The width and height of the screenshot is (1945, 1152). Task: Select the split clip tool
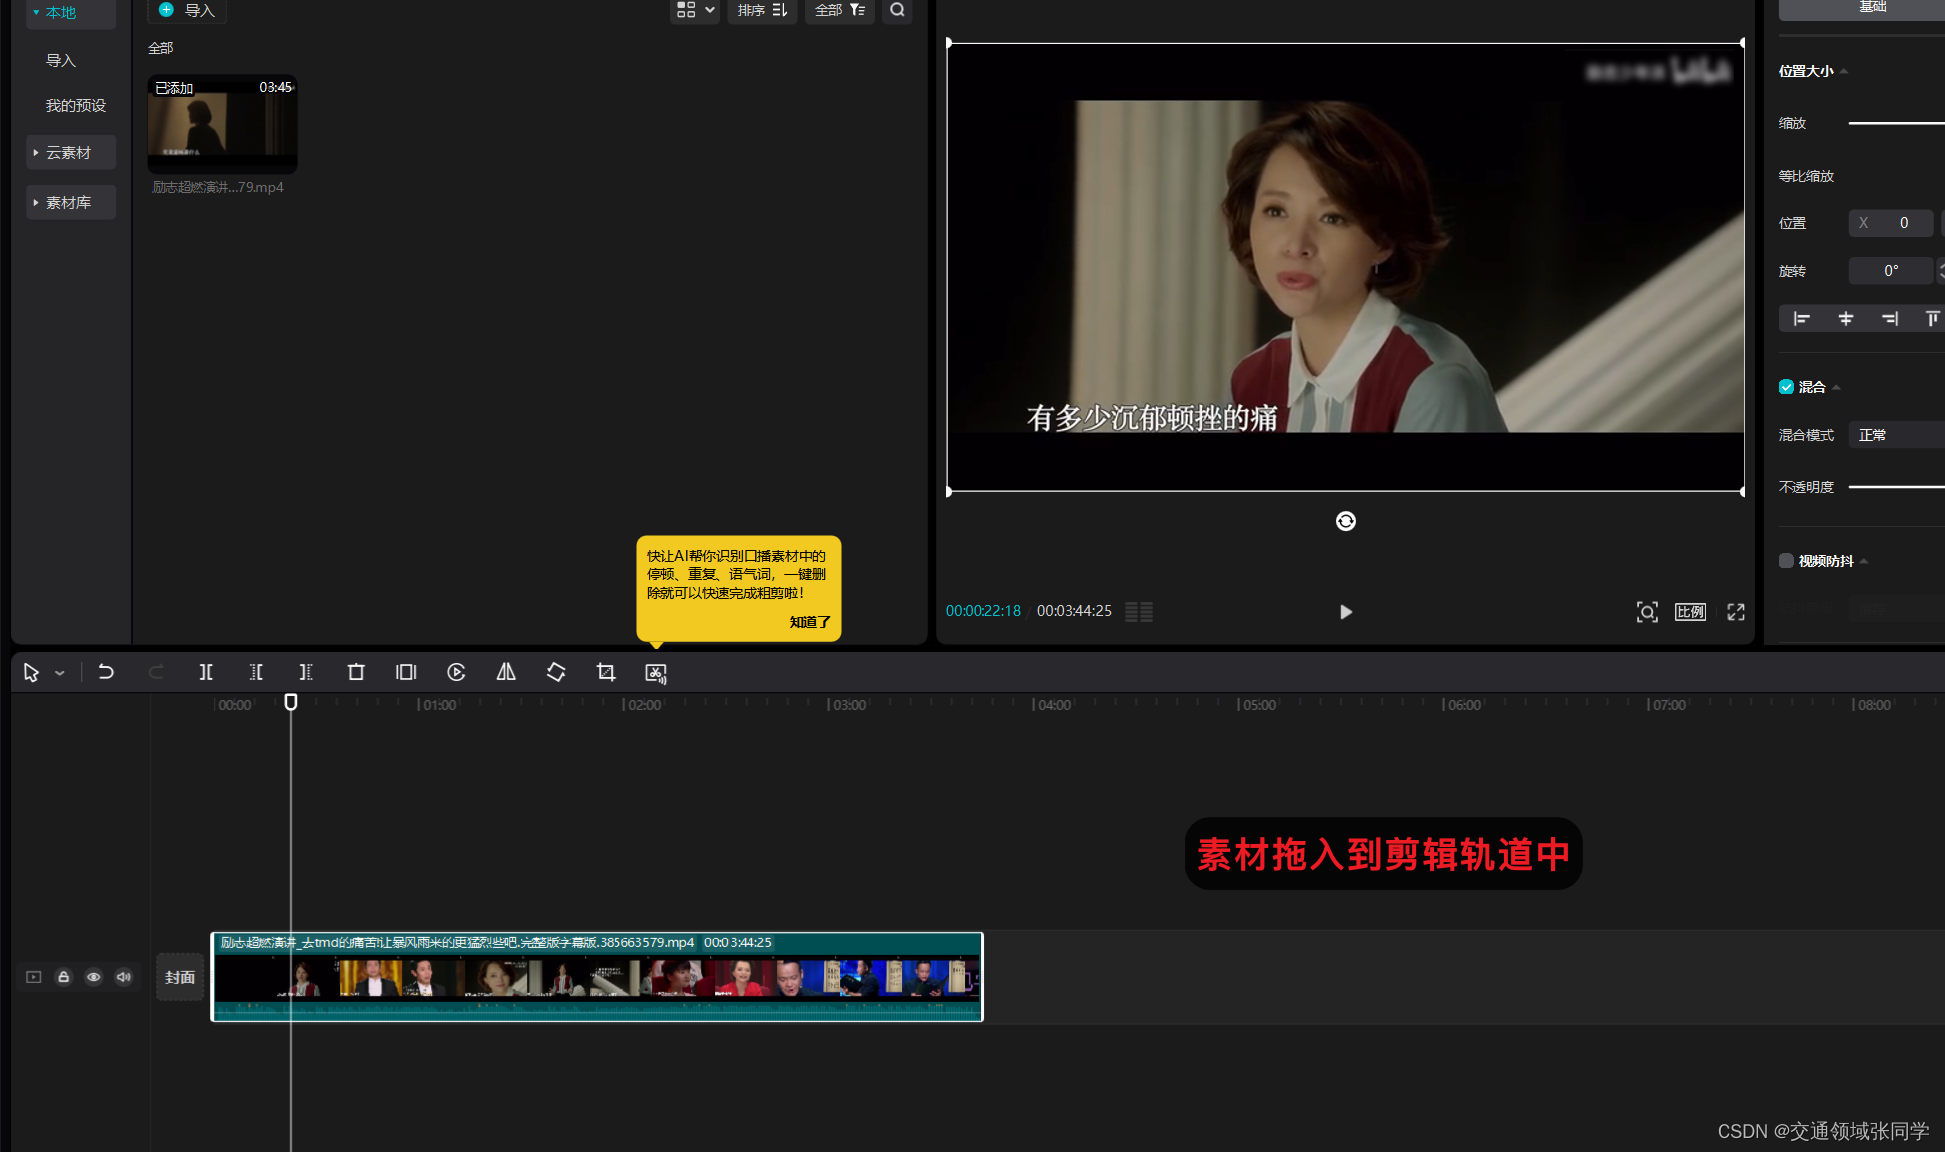tap(206, 672)
